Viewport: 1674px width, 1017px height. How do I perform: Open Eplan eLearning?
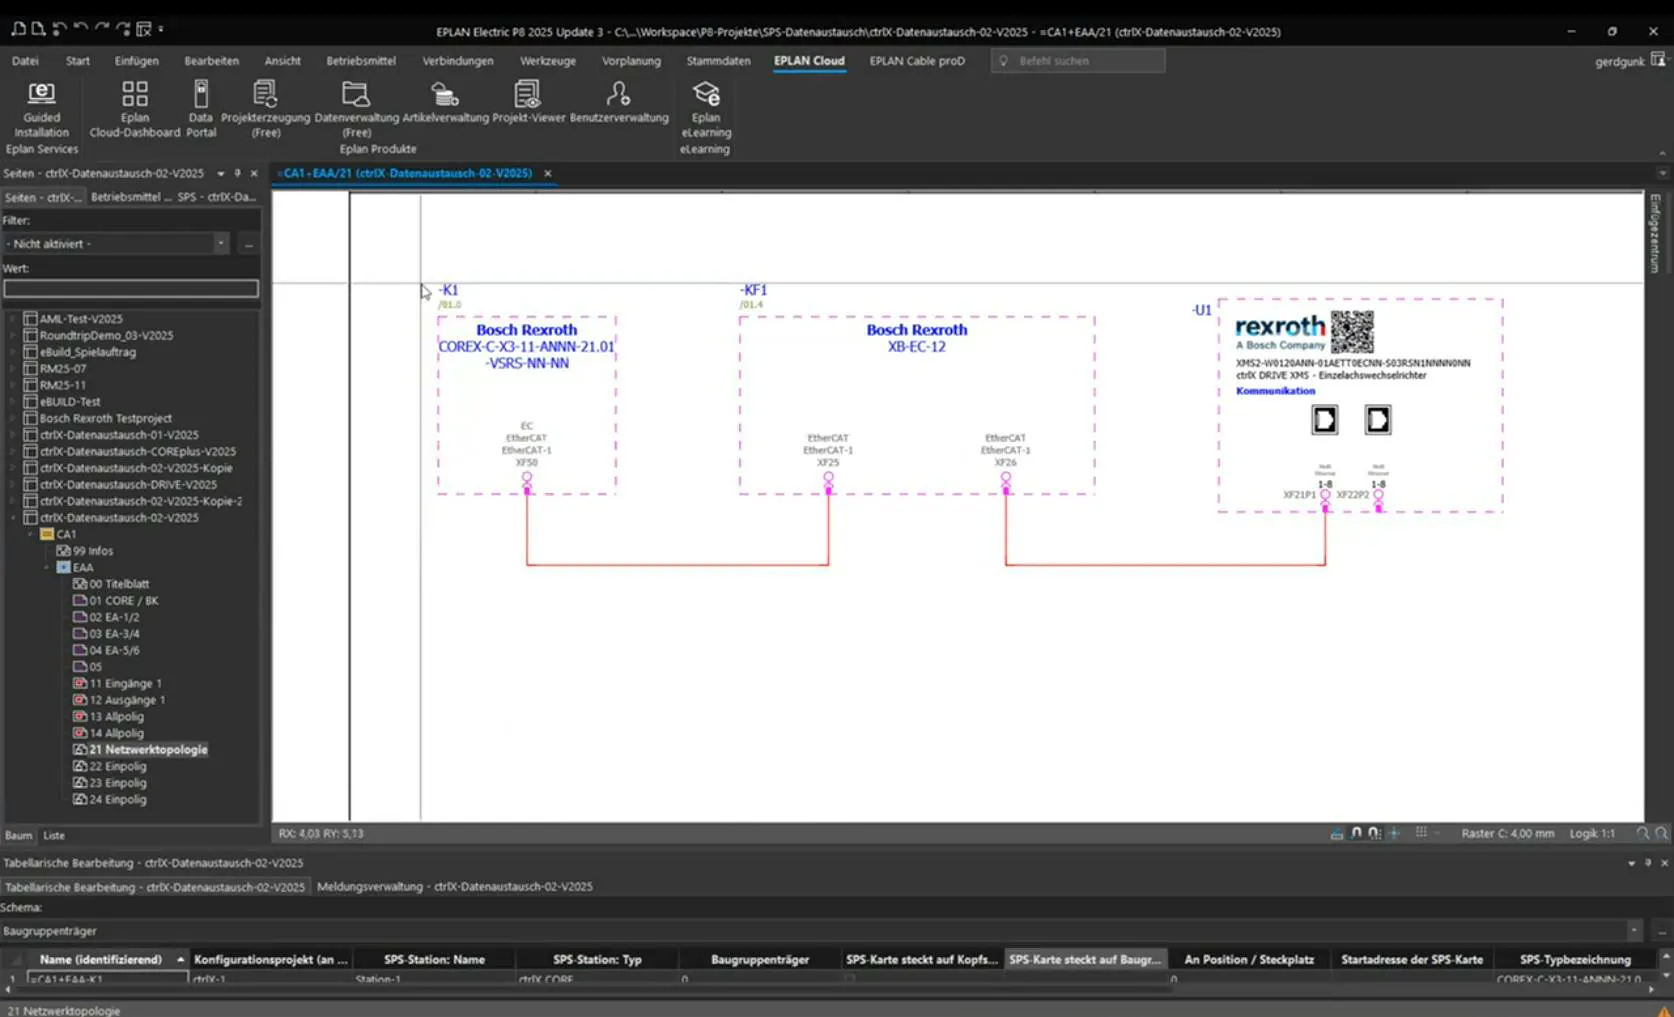click(x=706, y=110)
